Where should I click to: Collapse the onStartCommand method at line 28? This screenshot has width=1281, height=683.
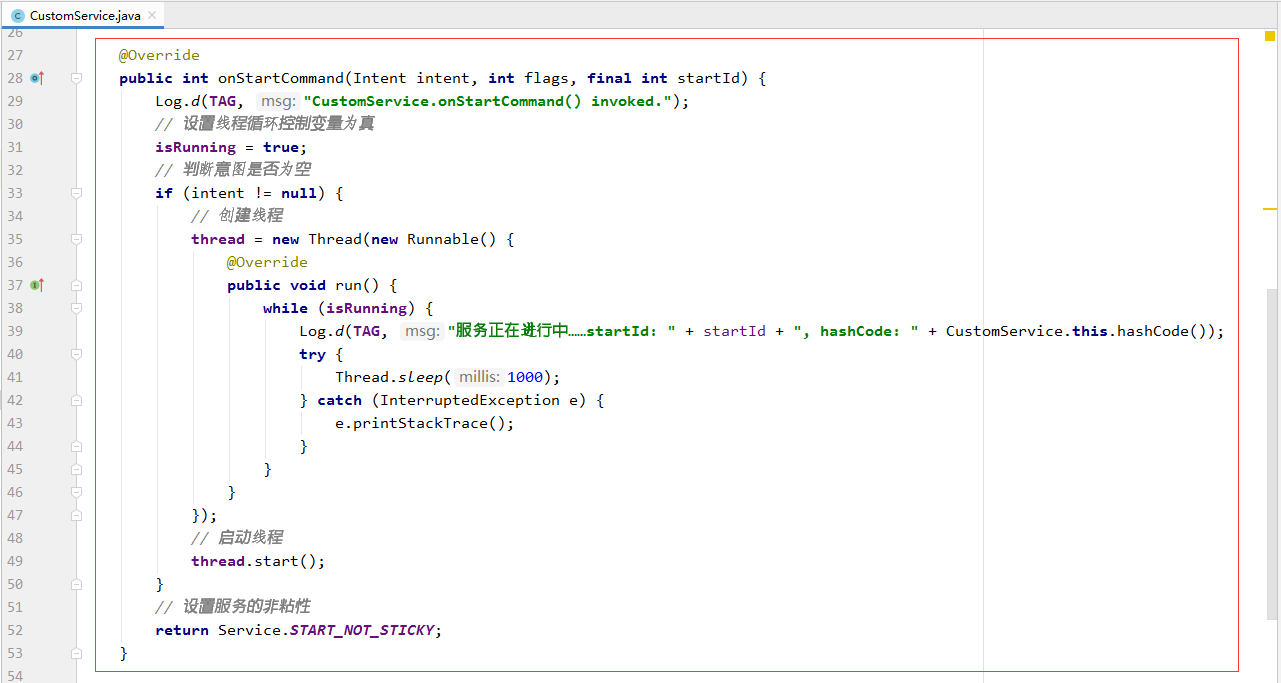coord(76,78)
